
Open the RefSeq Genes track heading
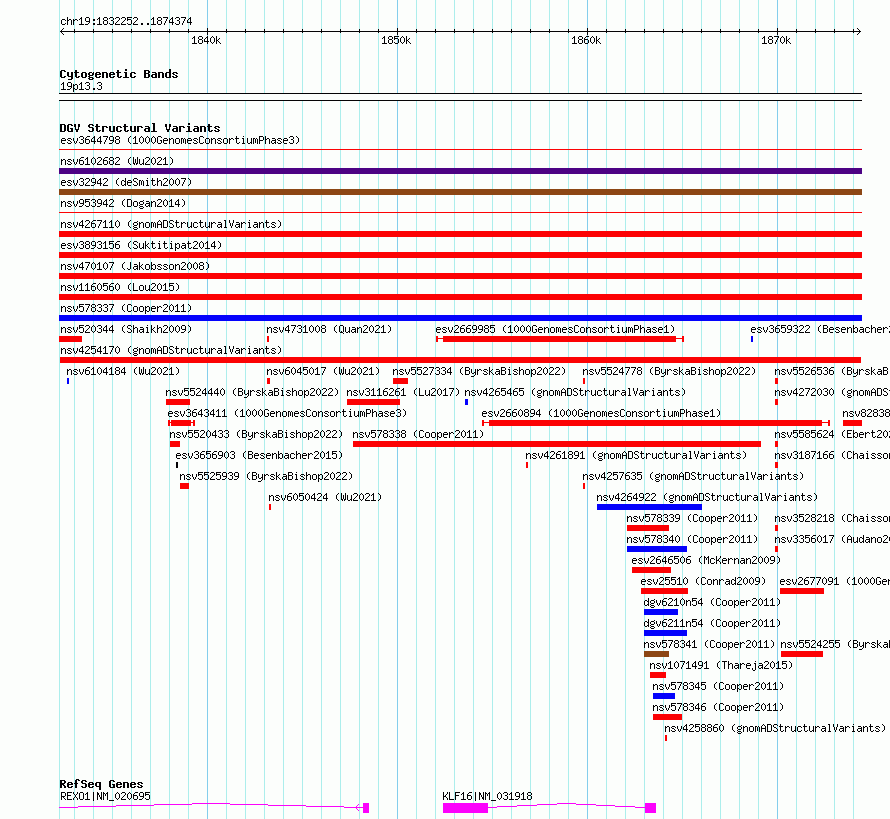pyautogui.click(x=101, y=784)
